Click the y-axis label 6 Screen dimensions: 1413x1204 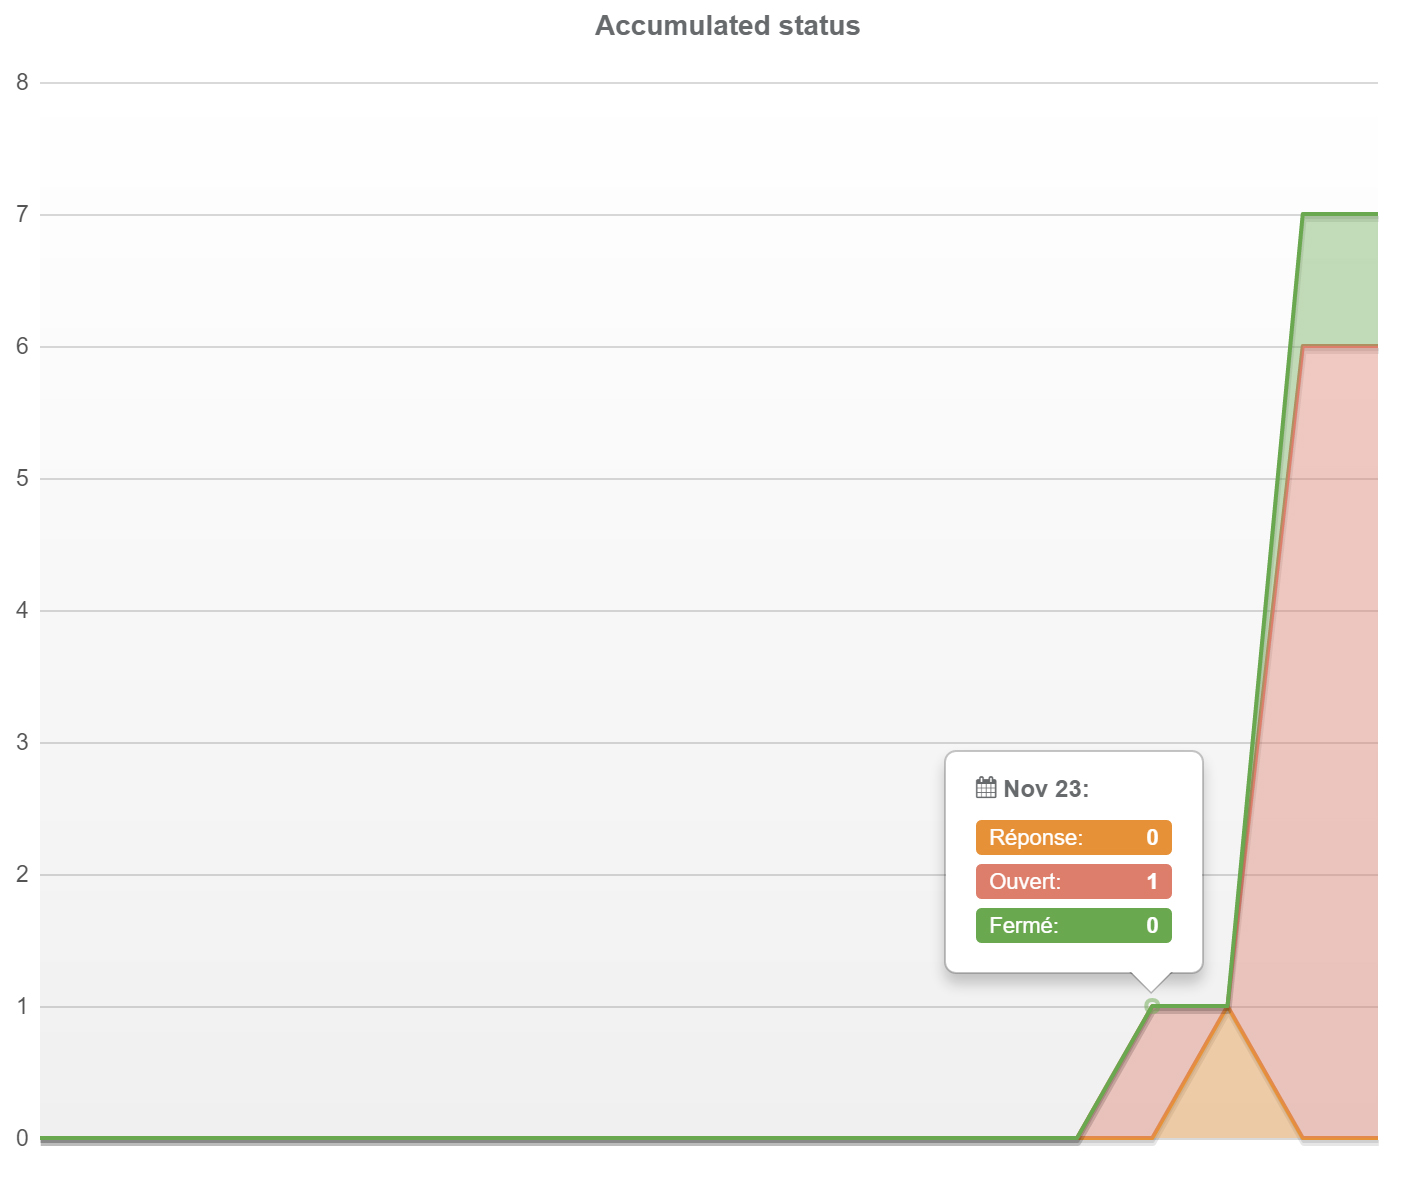(22, 347)
